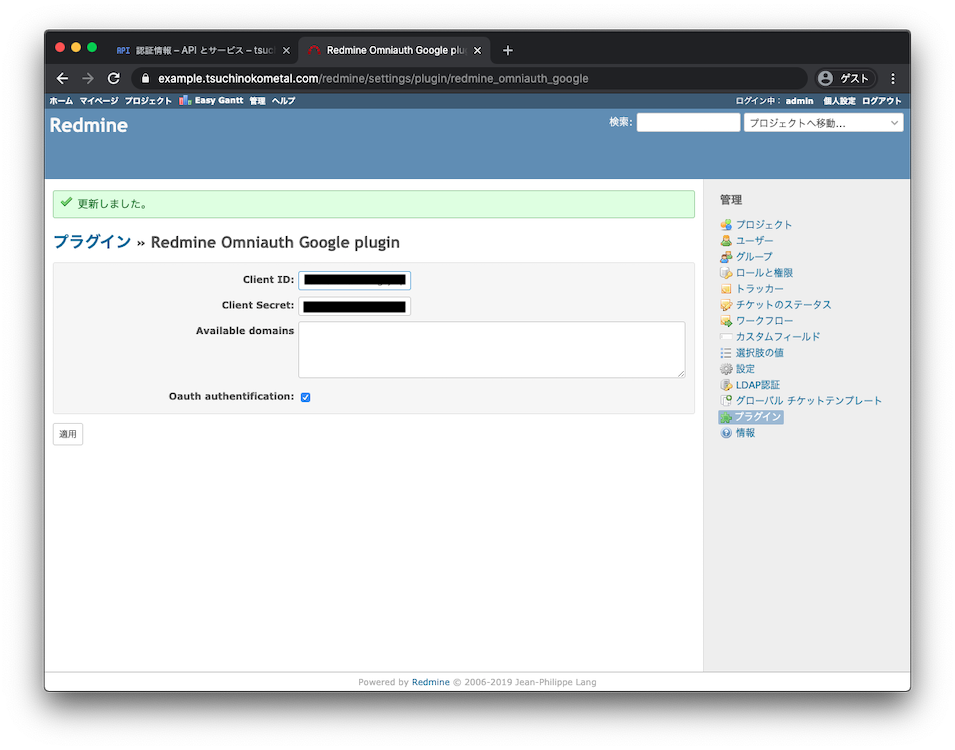The image size is (955, 750).
Task: Click the ワークフロー sidebar icon
Action: point(725,320)
